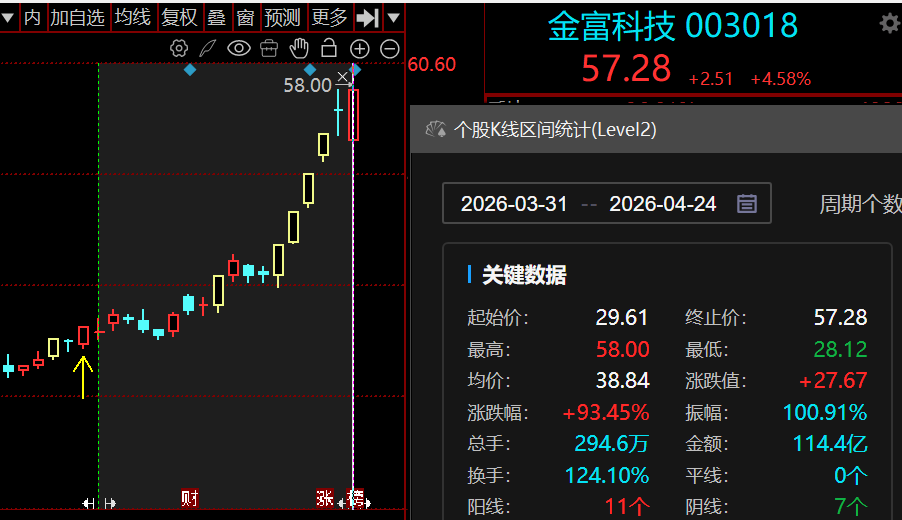
Task: Open the calendar date picker icon
Action: click(747, 204)
